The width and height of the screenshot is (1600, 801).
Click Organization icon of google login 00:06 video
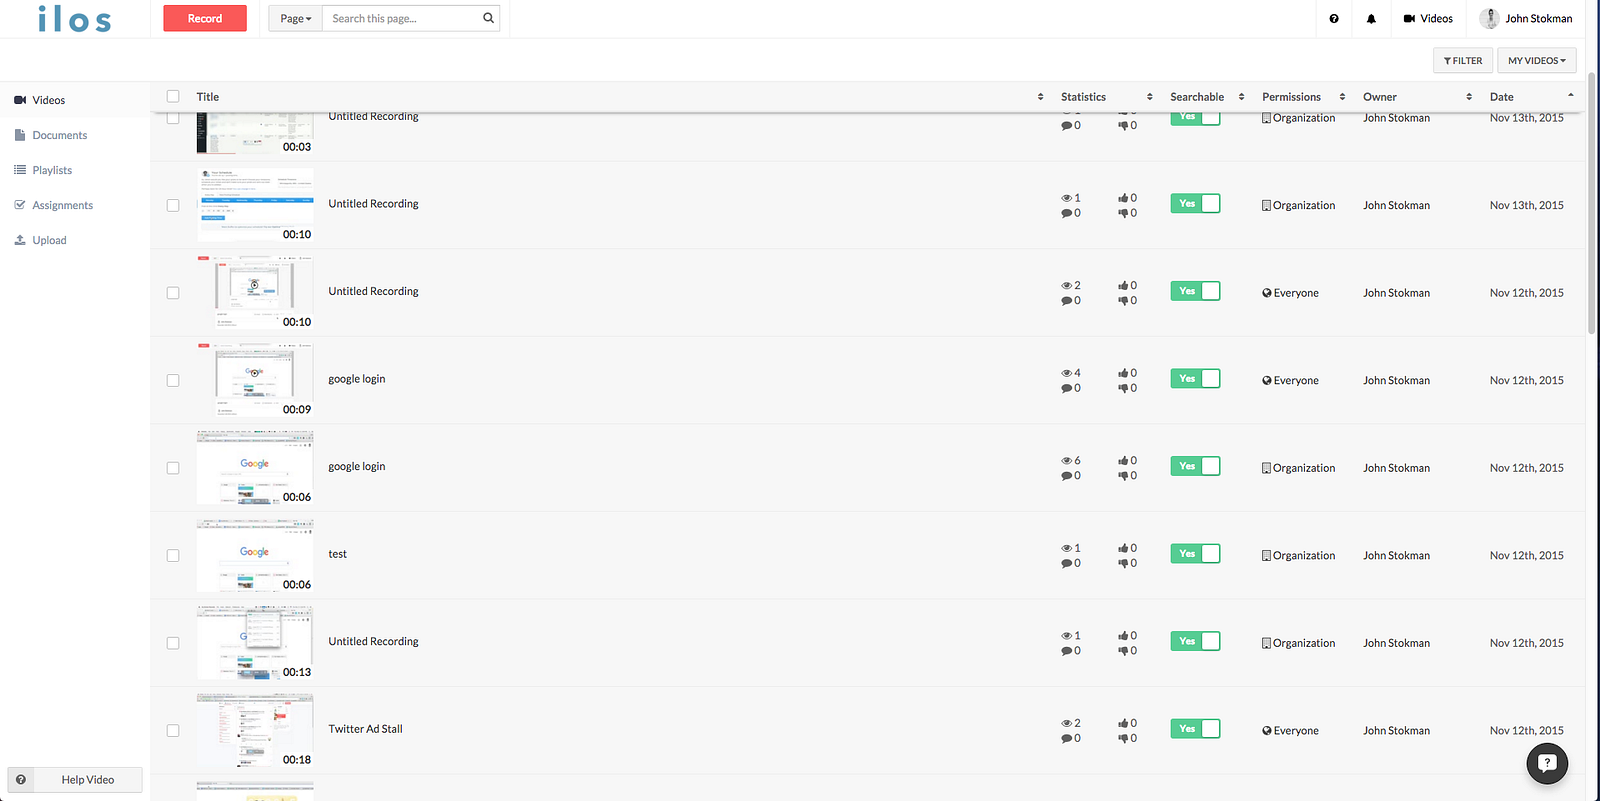[x=1266, y=468]
